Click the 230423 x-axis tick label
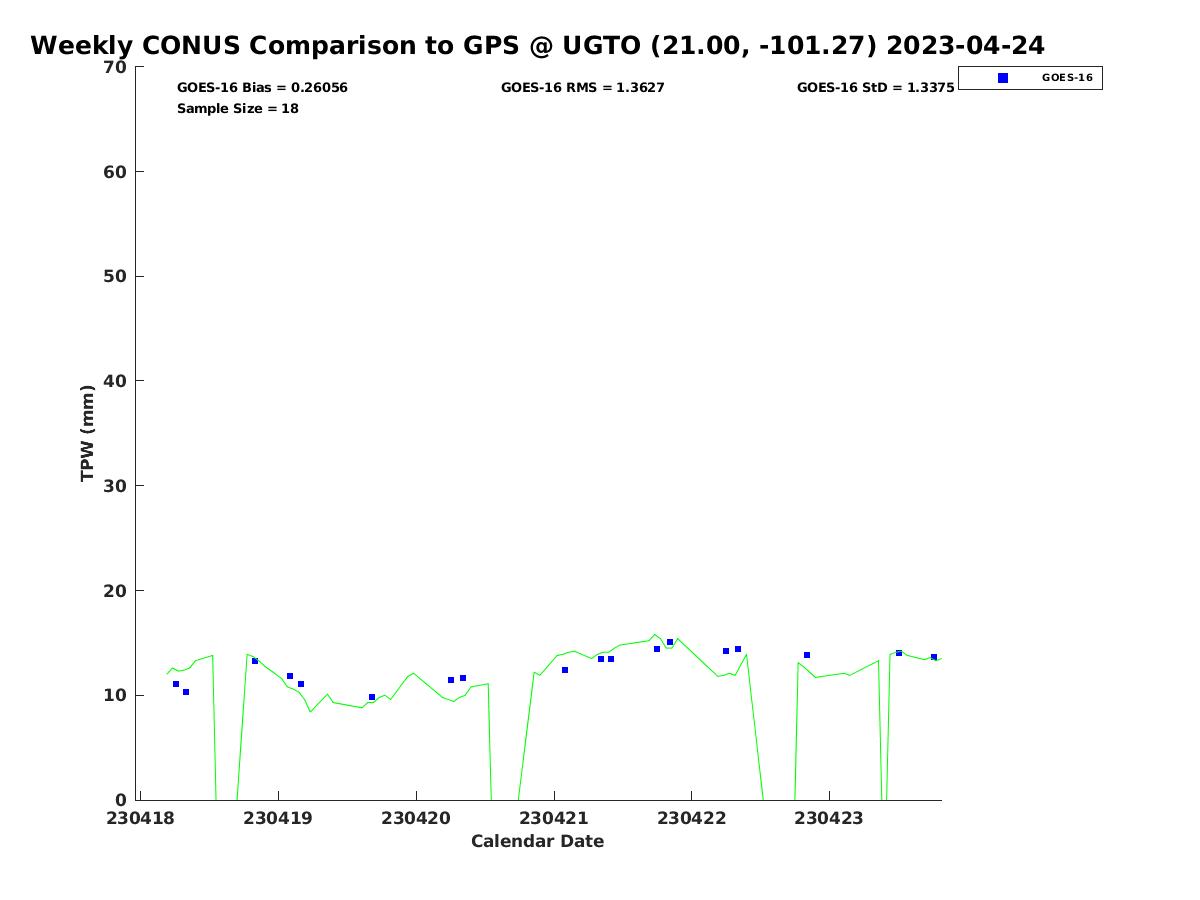 pyautogui.click(x=828, y=818)
